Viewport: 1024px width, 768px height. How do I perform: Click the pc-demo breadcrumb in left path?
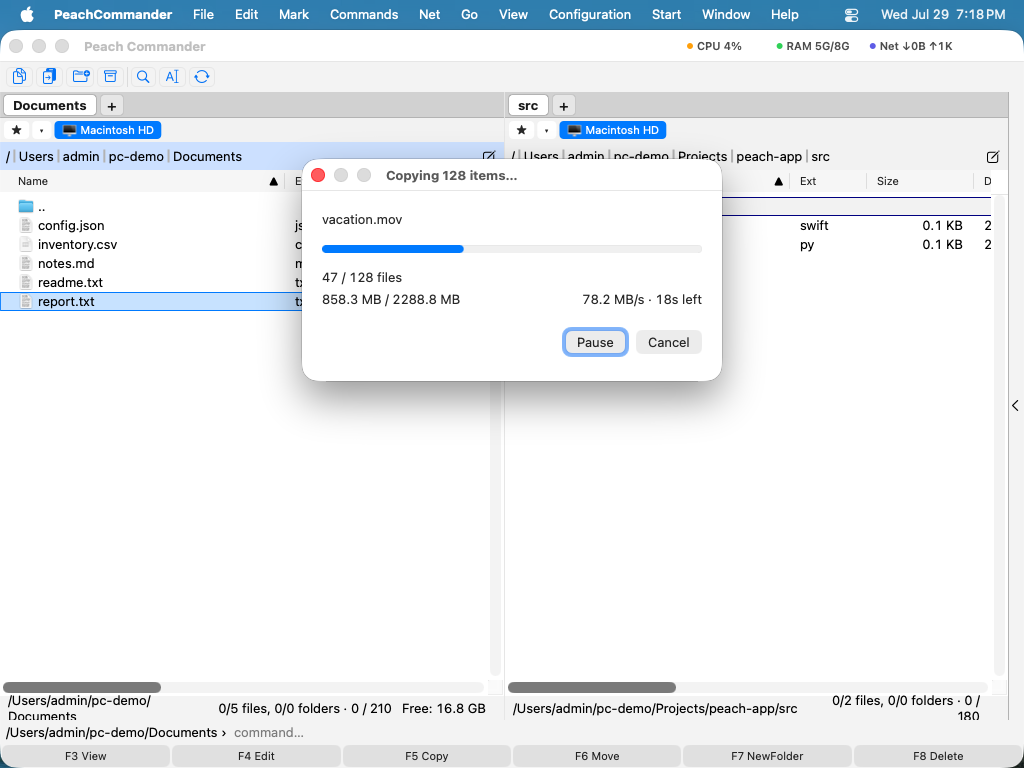coord(136,157)
